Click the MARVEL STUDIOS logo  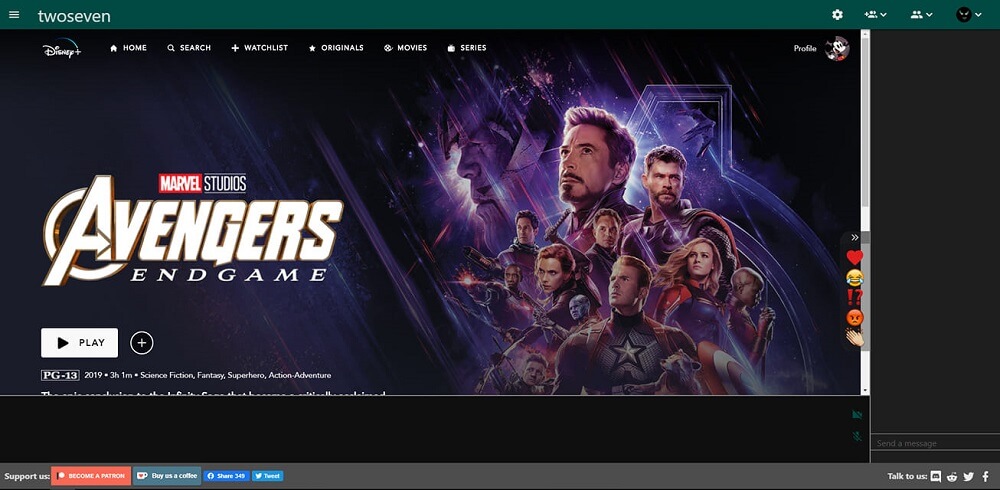tap(202, 184)
